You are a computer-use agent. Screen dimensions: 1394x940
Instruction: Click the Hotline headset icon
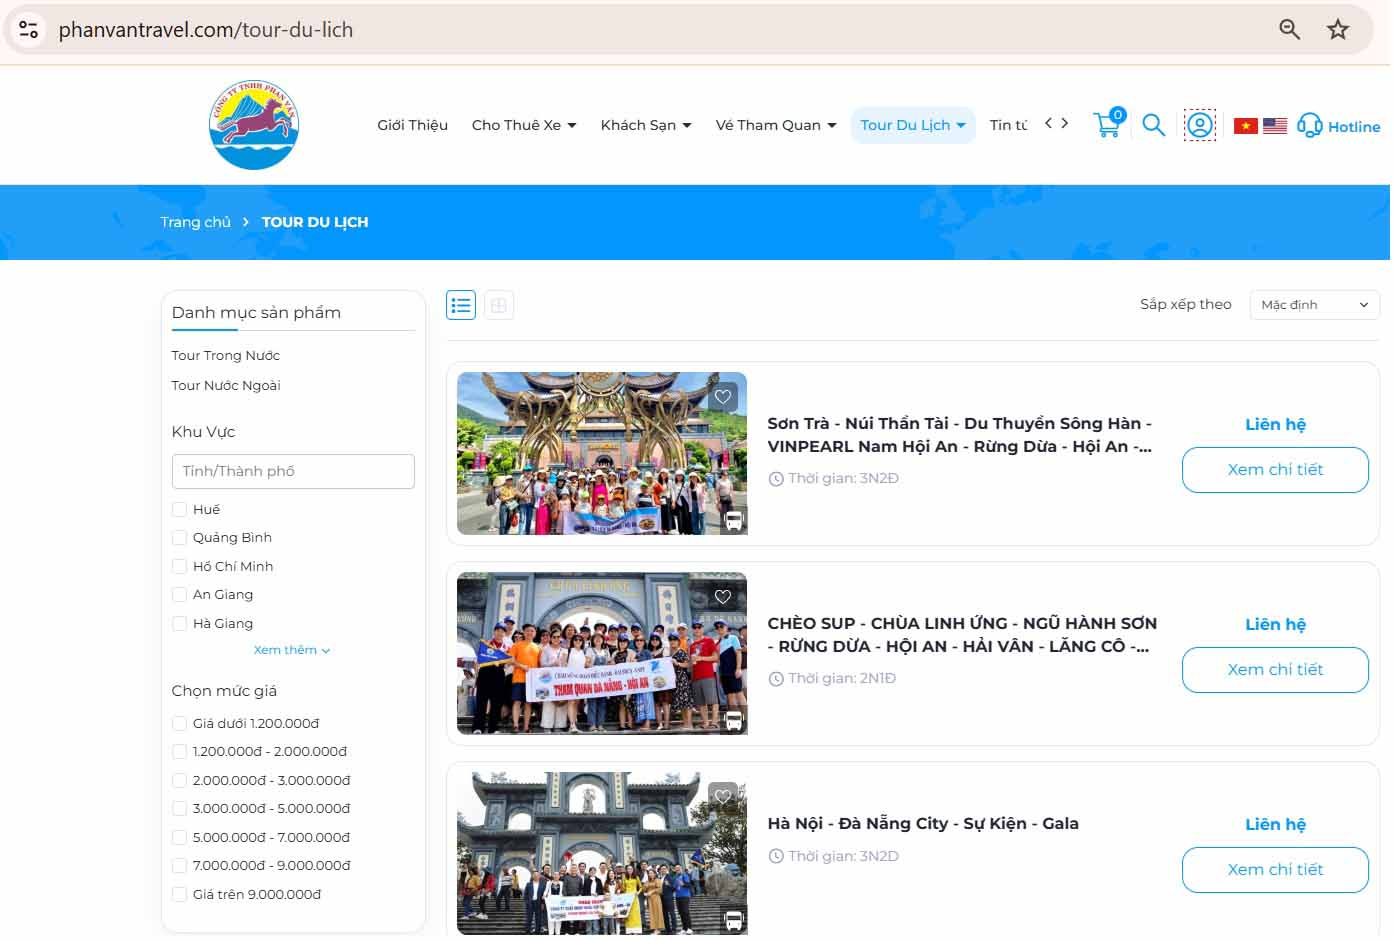coord(1310,126)
